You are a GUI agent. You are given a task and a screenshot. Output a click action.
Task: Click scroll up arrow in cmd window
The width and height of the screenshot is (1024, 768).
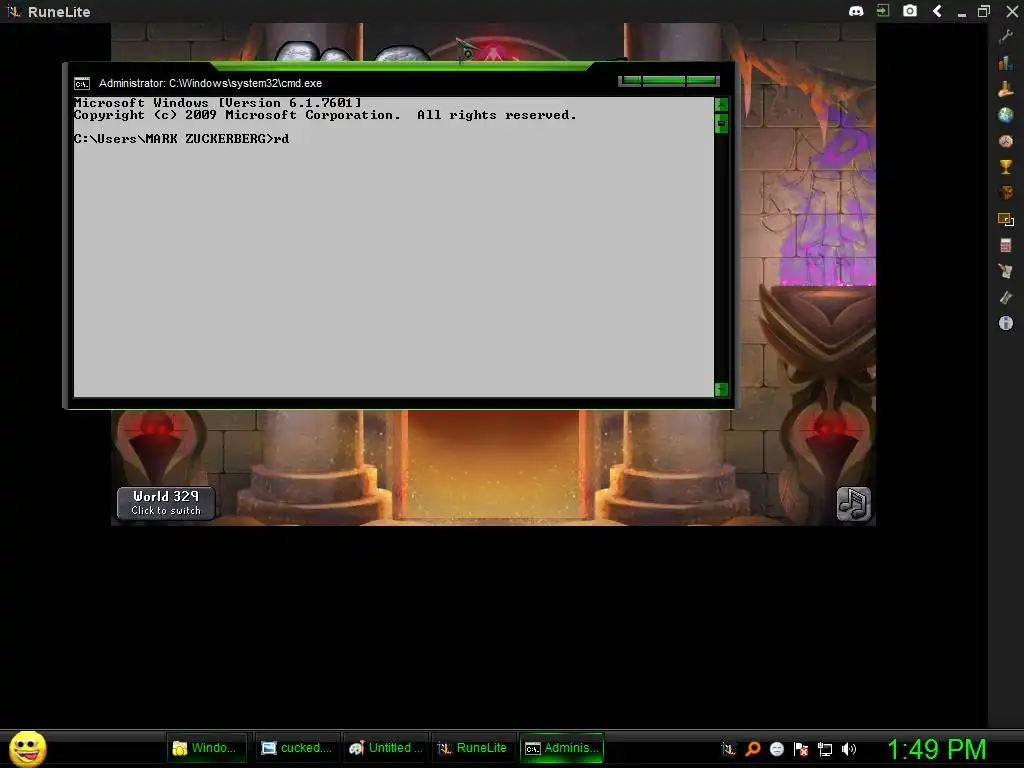tap(721, 104)
